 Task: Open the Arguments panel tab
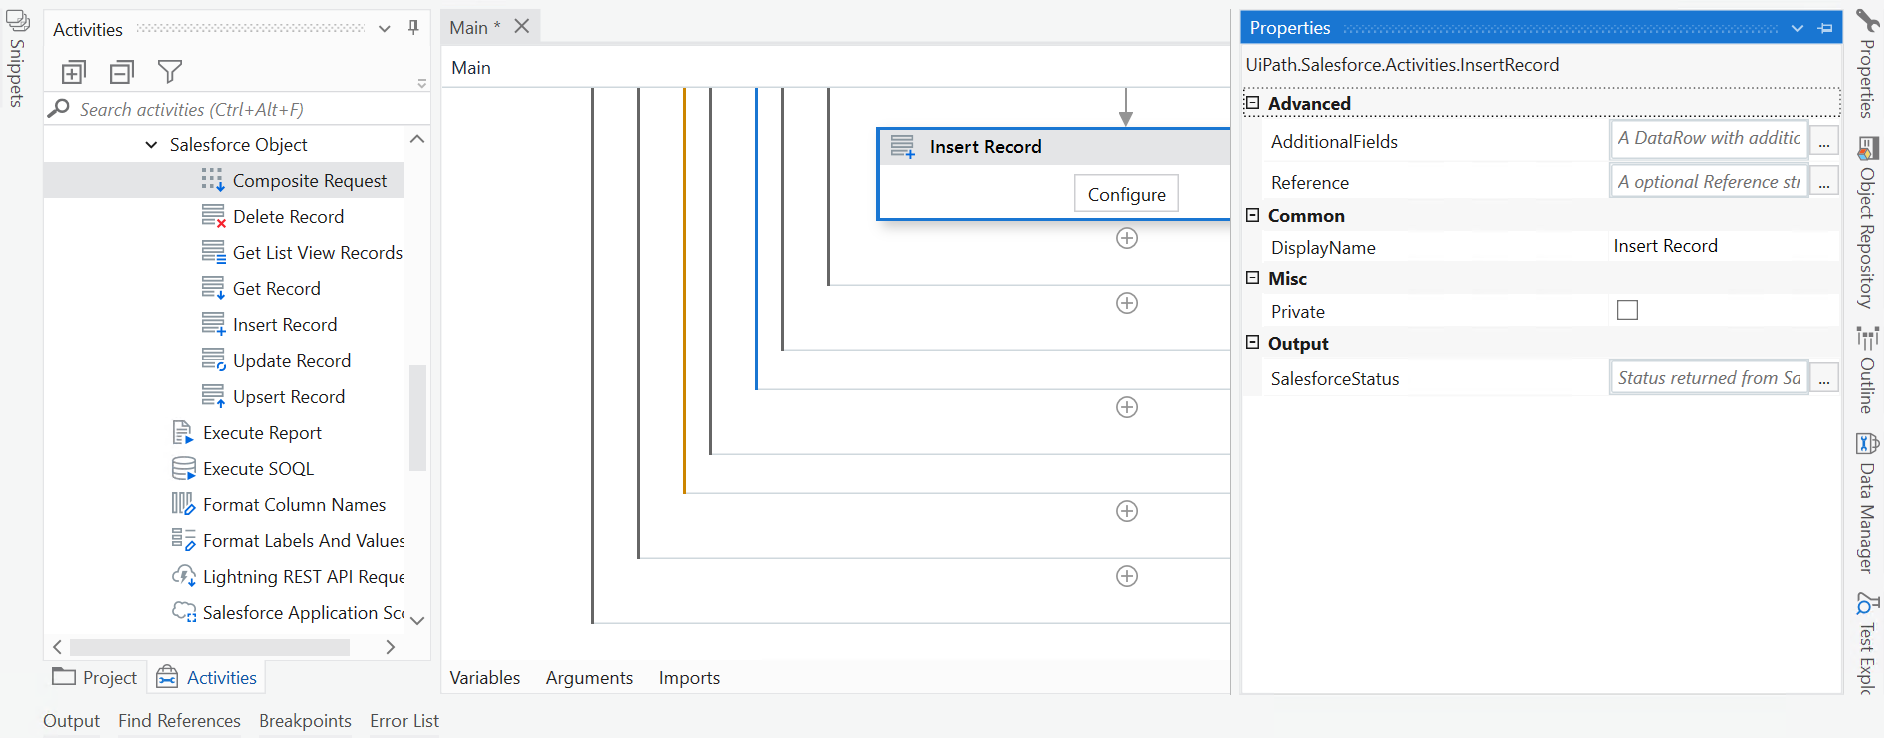(589, 677)
